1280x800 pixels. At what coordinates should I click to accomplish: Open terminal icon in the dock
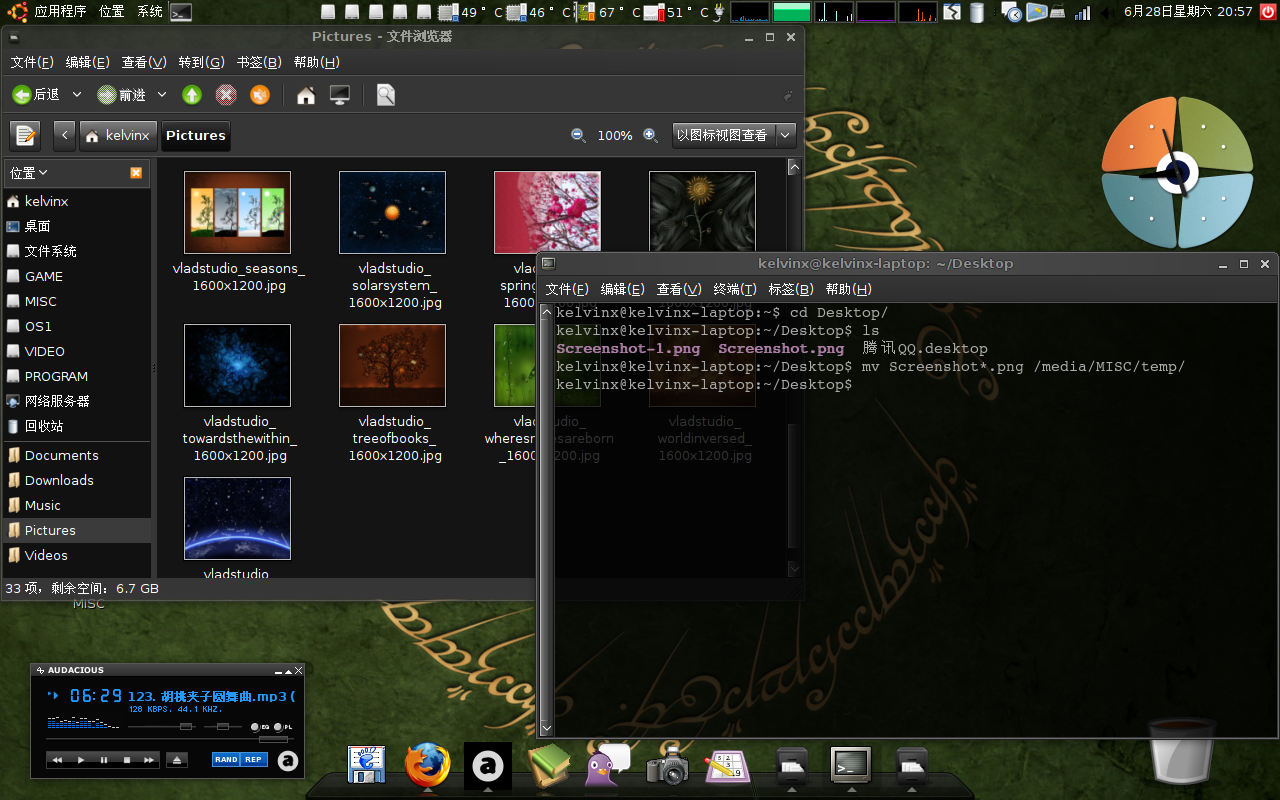click(x=851, y=766)
